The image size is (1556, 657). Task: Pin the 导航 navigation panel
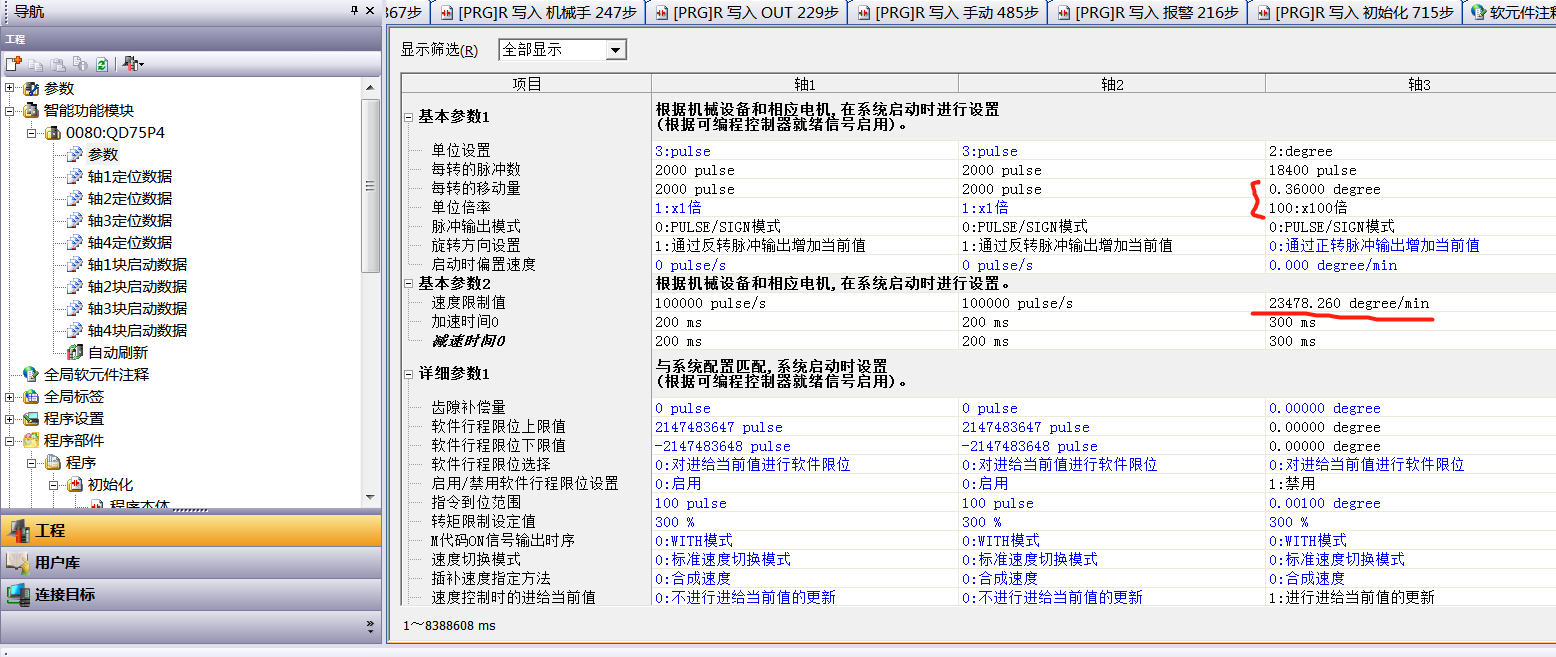(x=354, y=11)
